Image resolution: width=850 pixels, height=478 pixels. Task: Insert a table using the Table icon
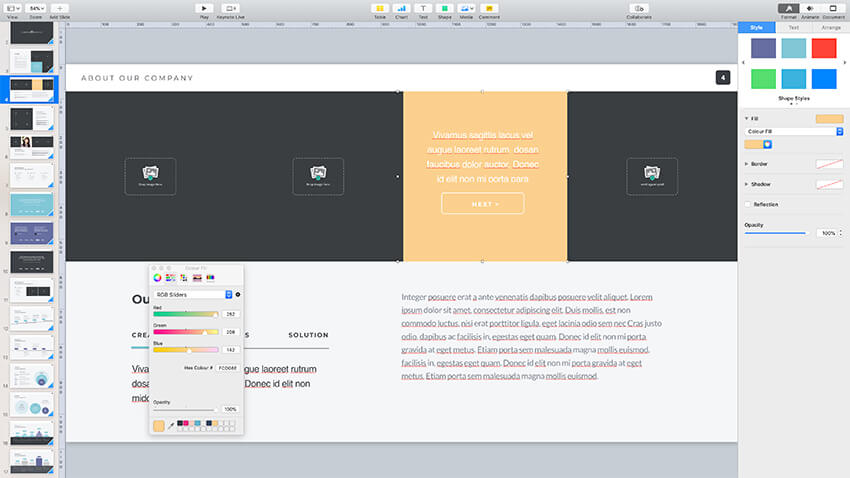click(x=379, y=8)
